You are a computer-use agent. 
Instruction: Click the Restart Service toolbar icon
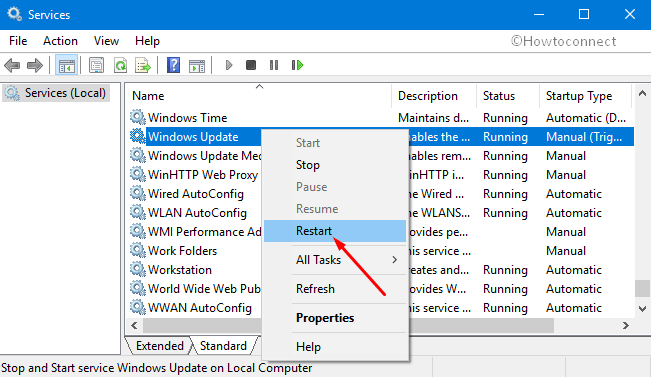pyautogui.click(x=297, y=65)
